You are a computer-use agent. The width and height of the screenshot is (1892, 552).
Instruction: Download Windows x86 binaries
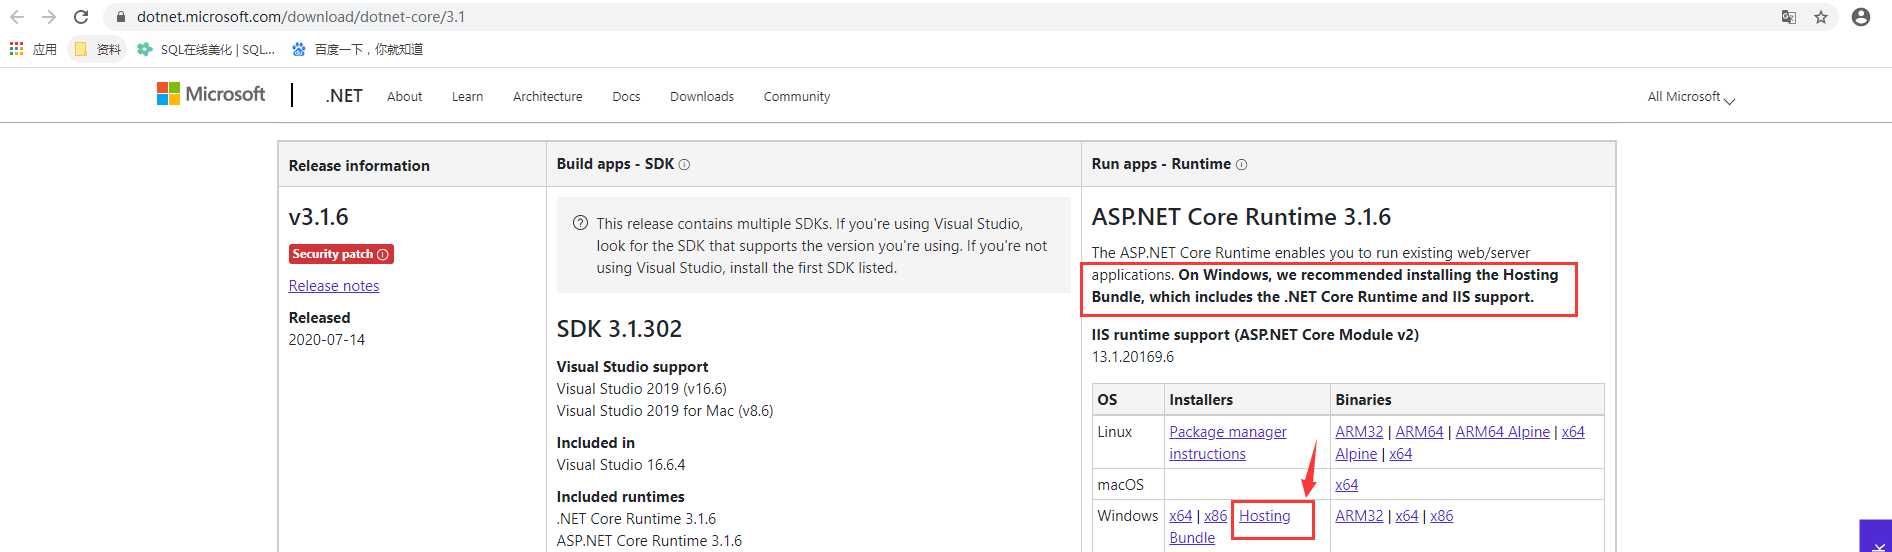pyautogui.click(x=1442, y=516)
